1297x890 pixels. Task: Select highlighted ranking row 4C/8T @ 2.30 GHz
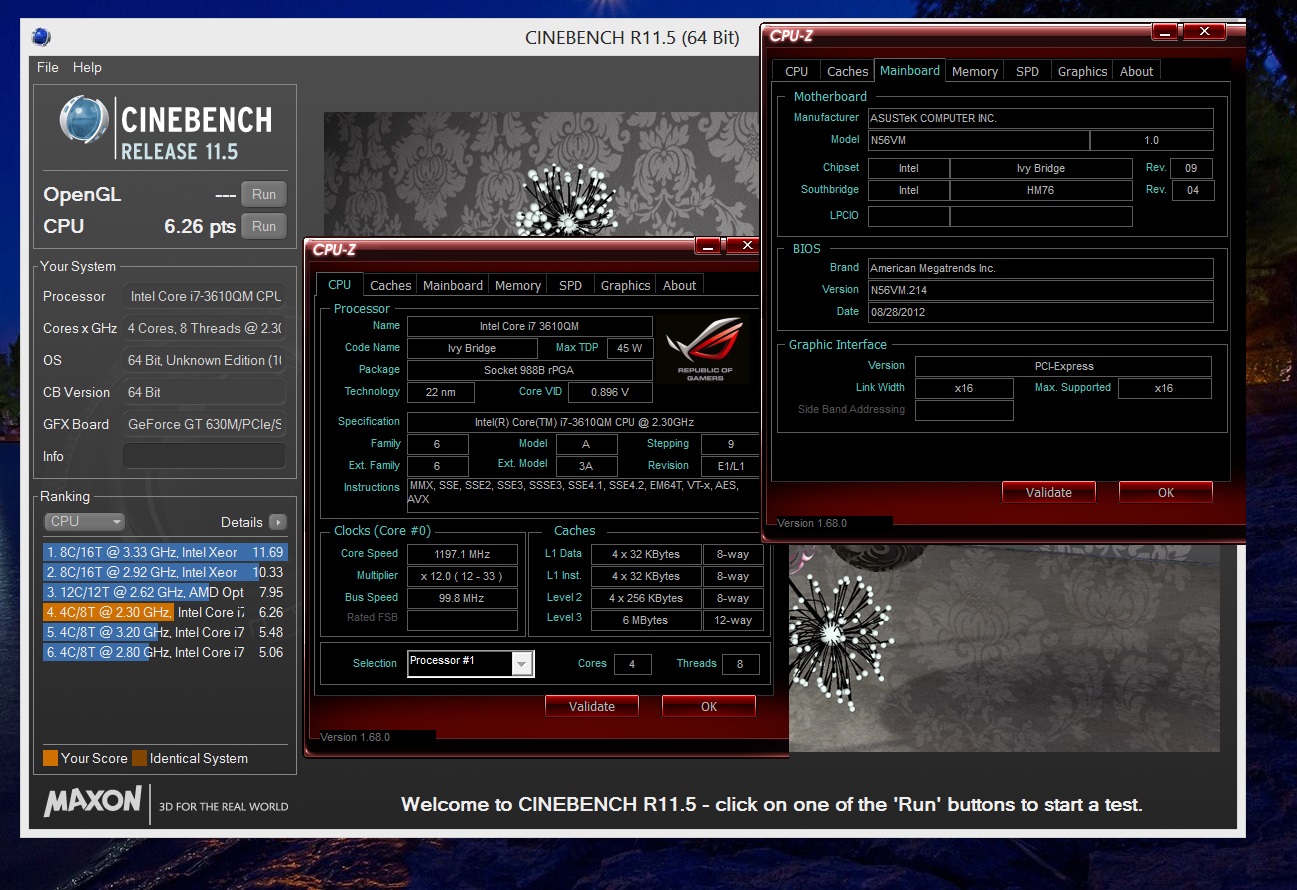point(165,612)
